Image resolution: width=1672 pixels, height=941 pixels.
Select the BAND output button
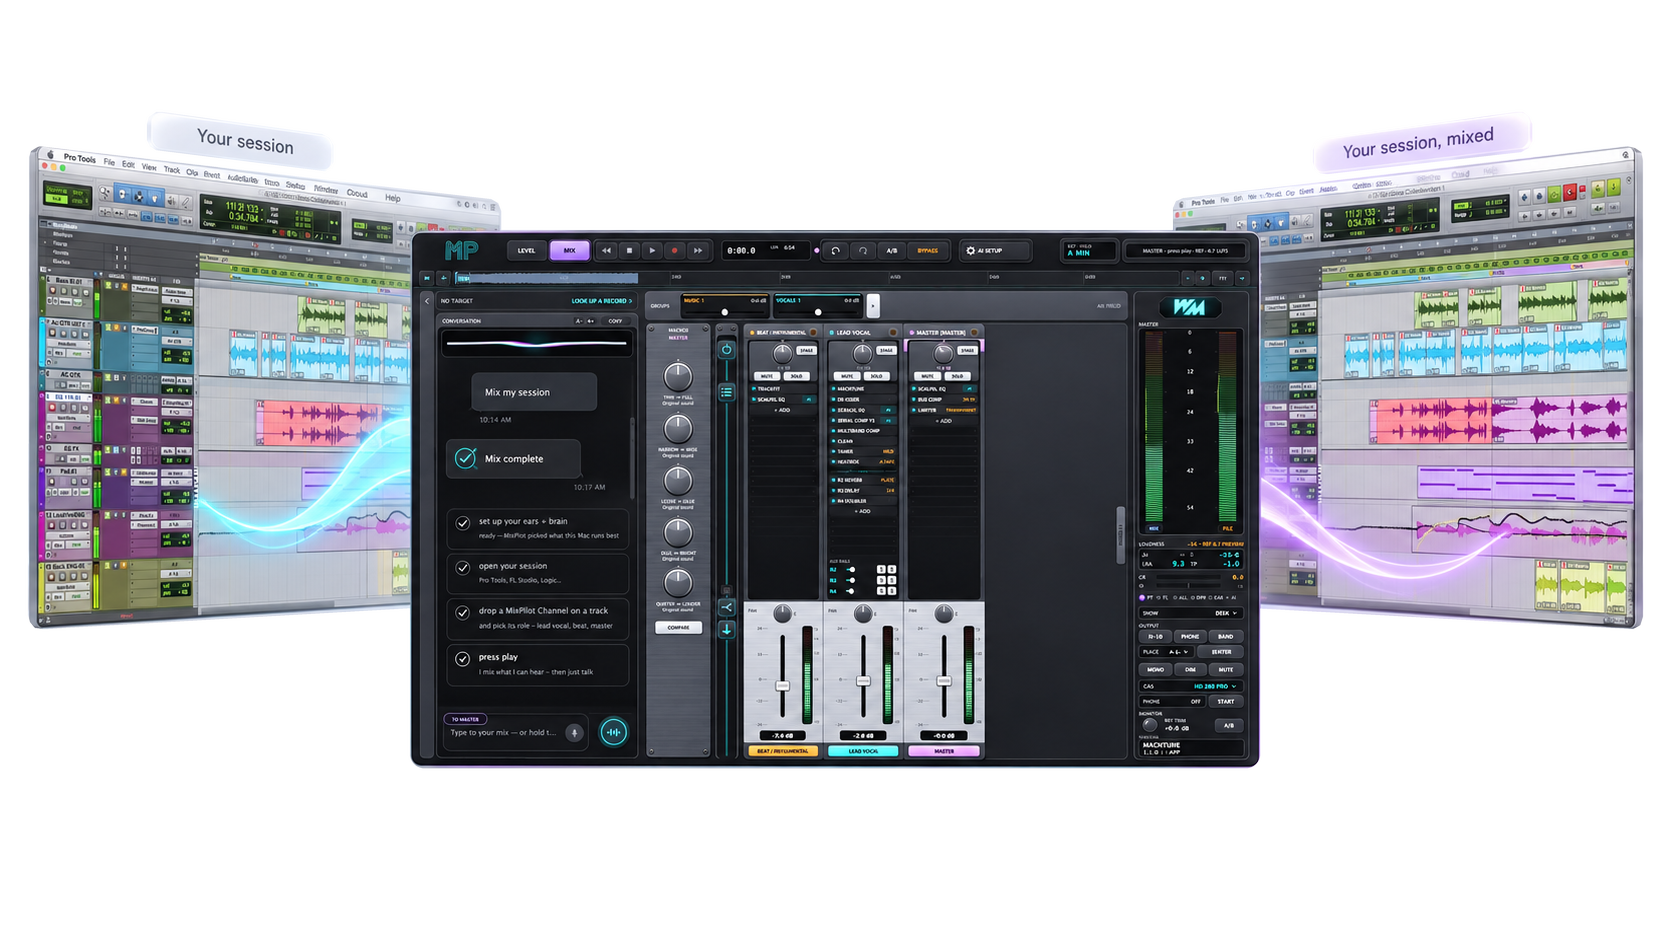[1225, 637]
